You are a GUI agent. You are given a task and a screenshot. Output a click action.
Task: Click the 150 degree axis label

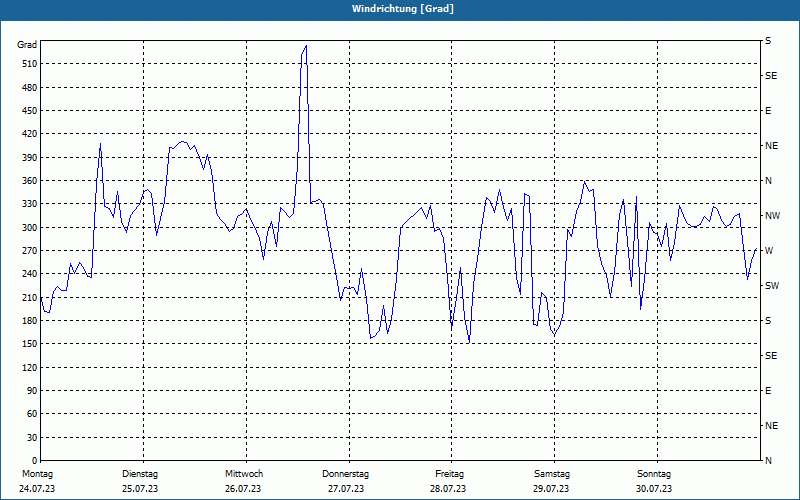(30, 344)
